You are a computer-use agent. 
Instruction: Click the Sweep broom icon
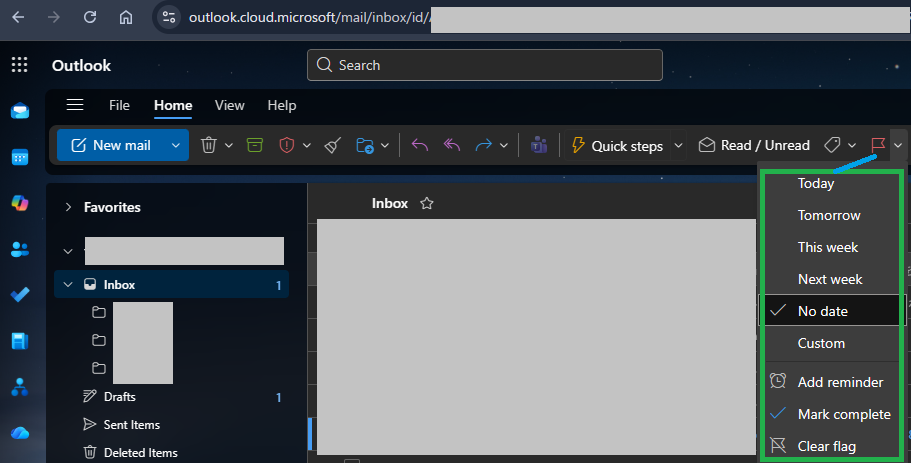tap(333, 145)
